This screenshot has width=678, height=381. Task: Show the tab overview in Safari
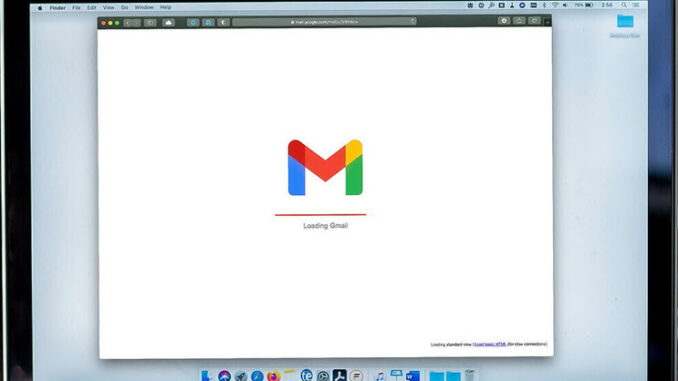(x=534, y=21)
